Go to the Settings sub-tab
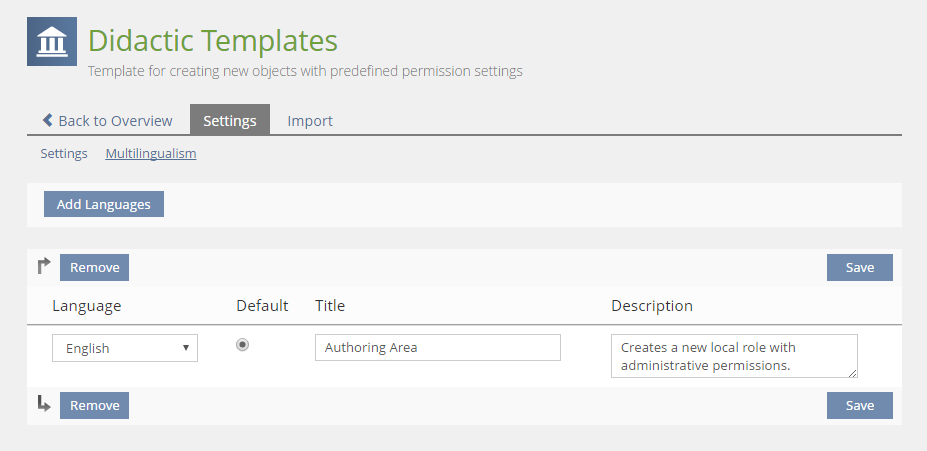This screenshot has height=451, width=927. click(64, 154)
